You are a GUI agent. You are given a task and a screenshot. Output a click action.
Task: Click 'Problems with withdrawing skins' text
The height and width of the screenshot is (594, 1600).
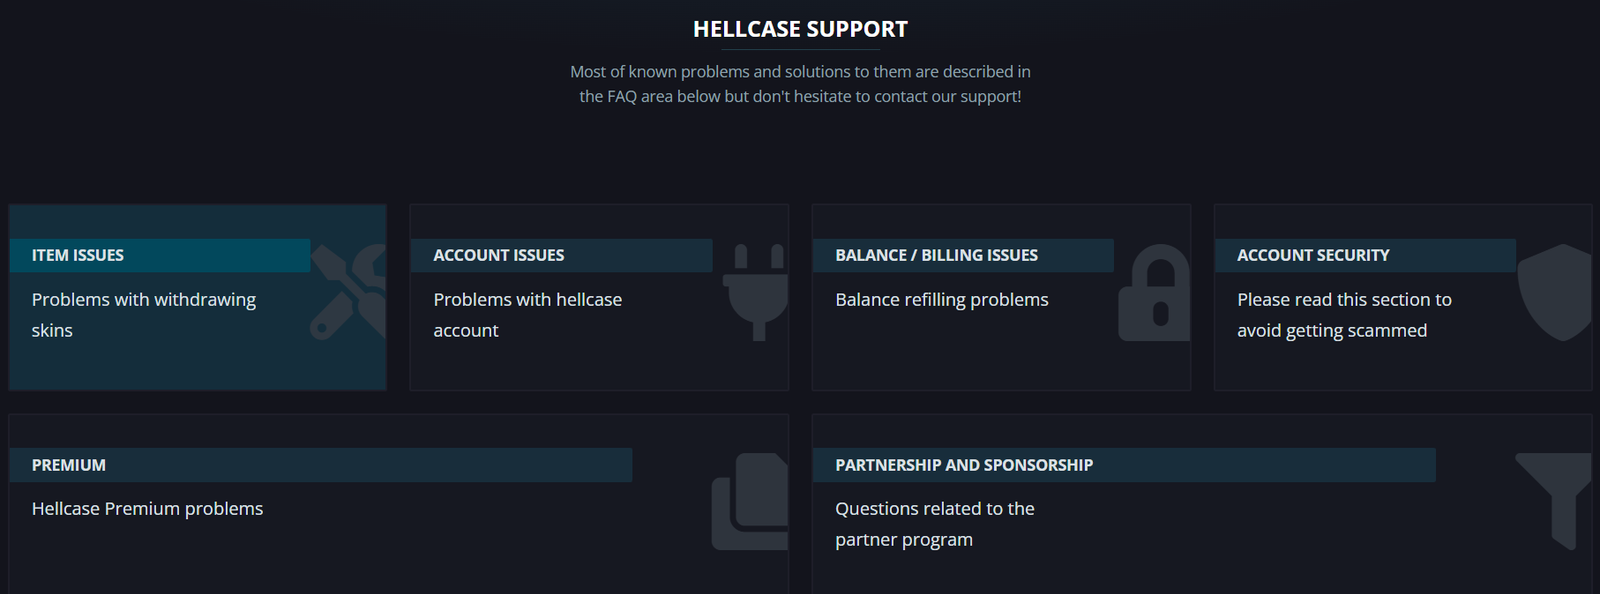(144, 315)
